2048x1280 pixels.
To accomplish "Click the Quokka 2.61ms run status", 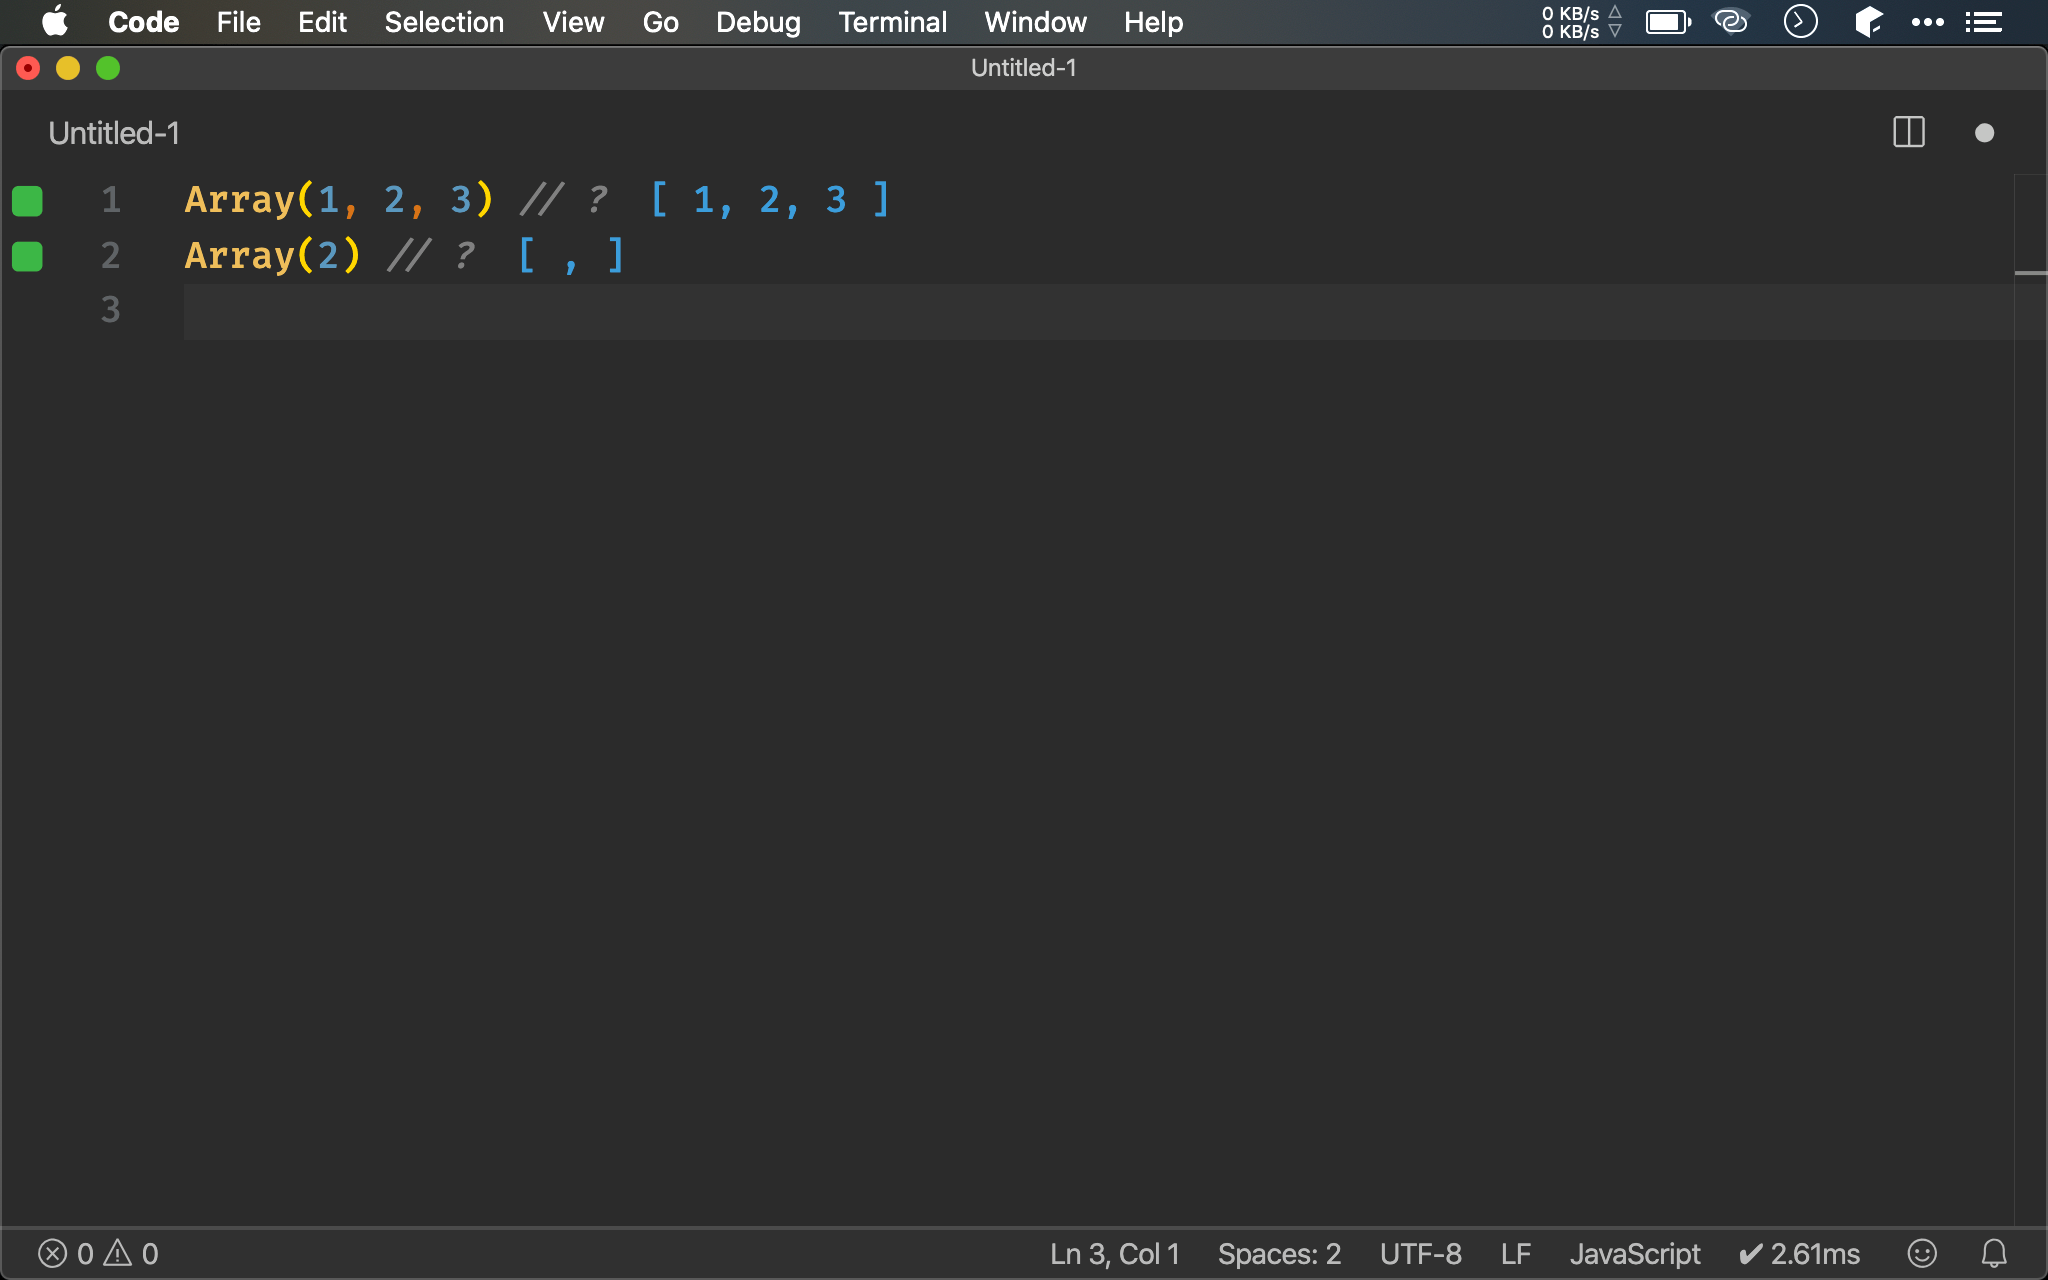I will coord(1800,1253).
